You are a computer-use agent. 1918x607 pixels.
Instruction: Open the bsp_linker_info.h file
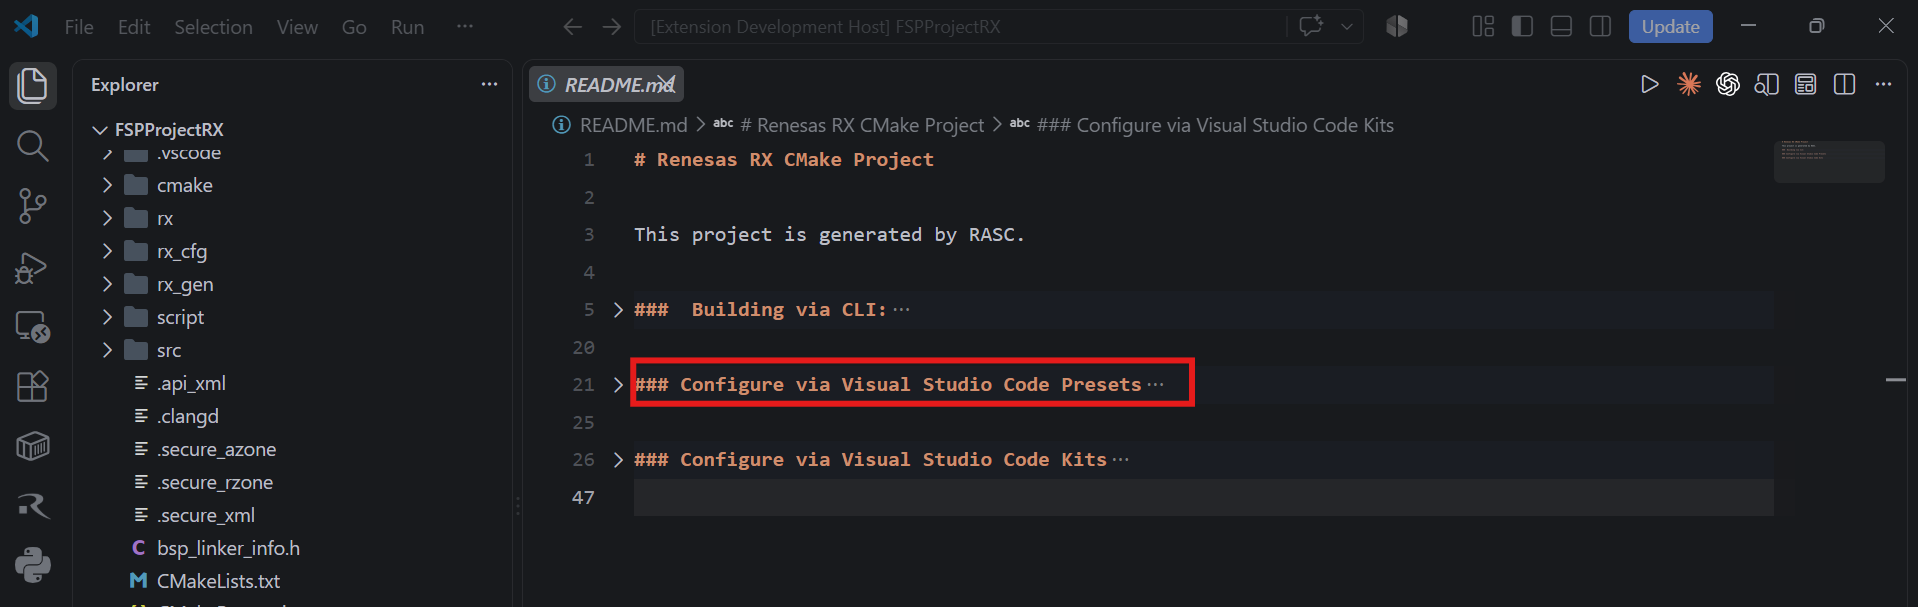click(x=228, y=548)
